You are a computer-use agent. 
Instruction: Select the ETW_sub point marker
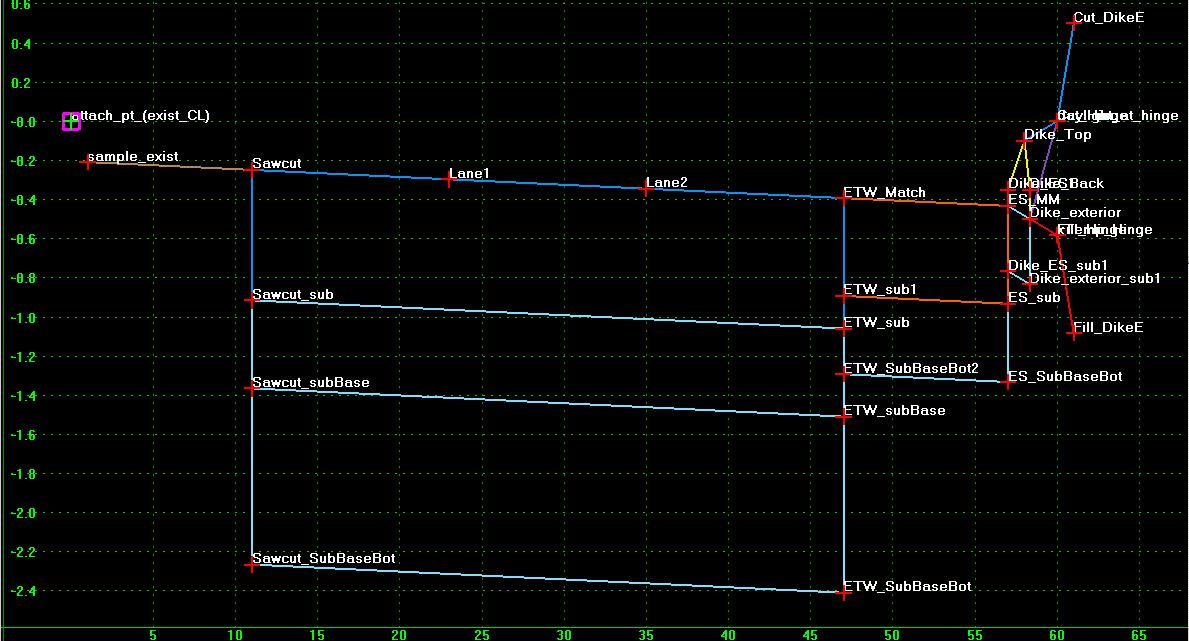pyautogui.click(x=843, y=328)
